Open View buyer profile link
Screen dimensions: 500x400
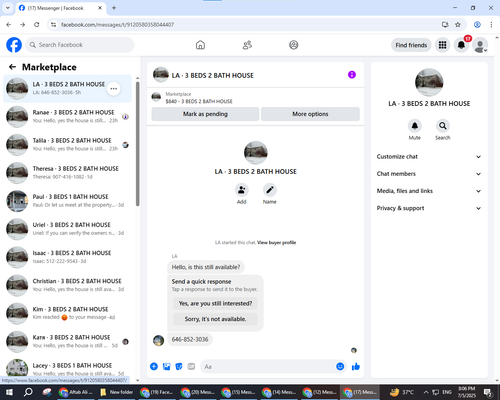(x=277, y=243)
